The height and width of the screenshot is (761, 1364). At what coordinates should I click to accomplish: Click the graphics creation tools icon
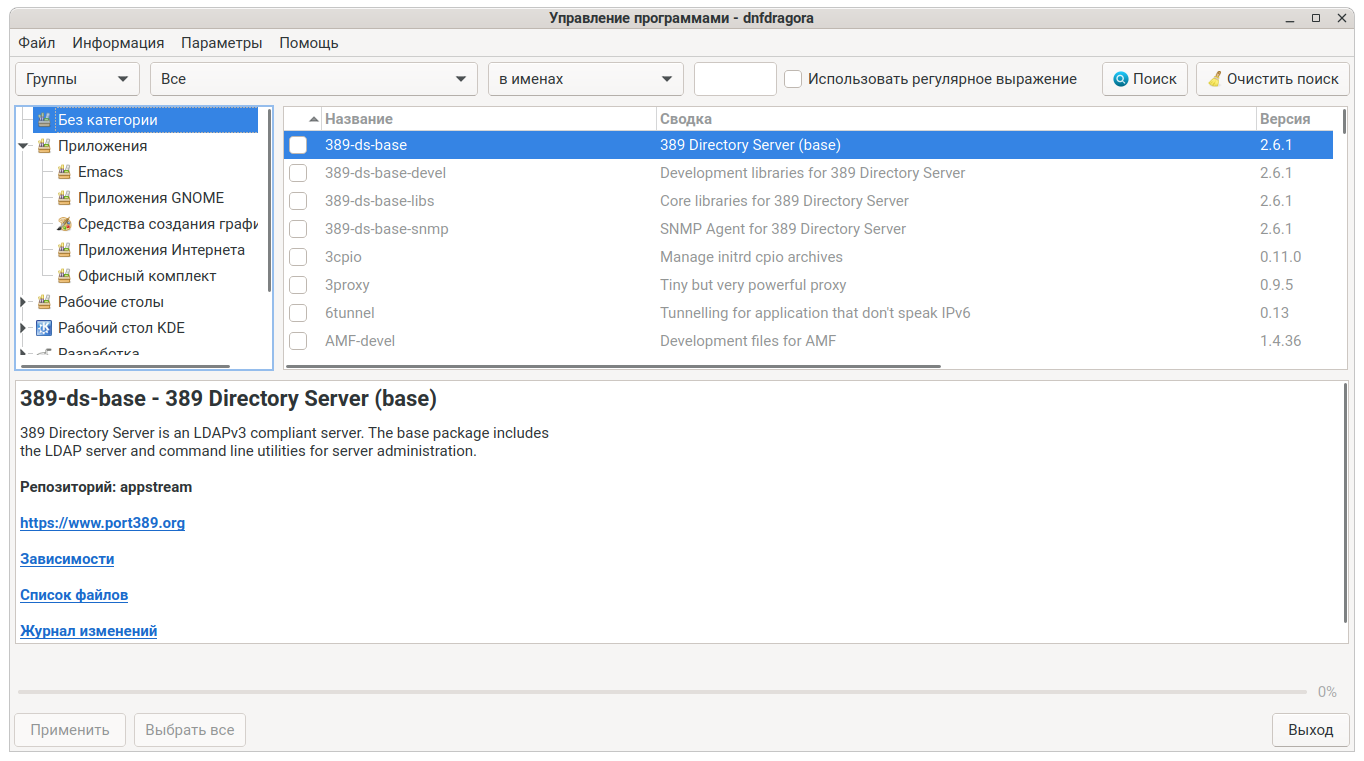[x=64, y=224]
